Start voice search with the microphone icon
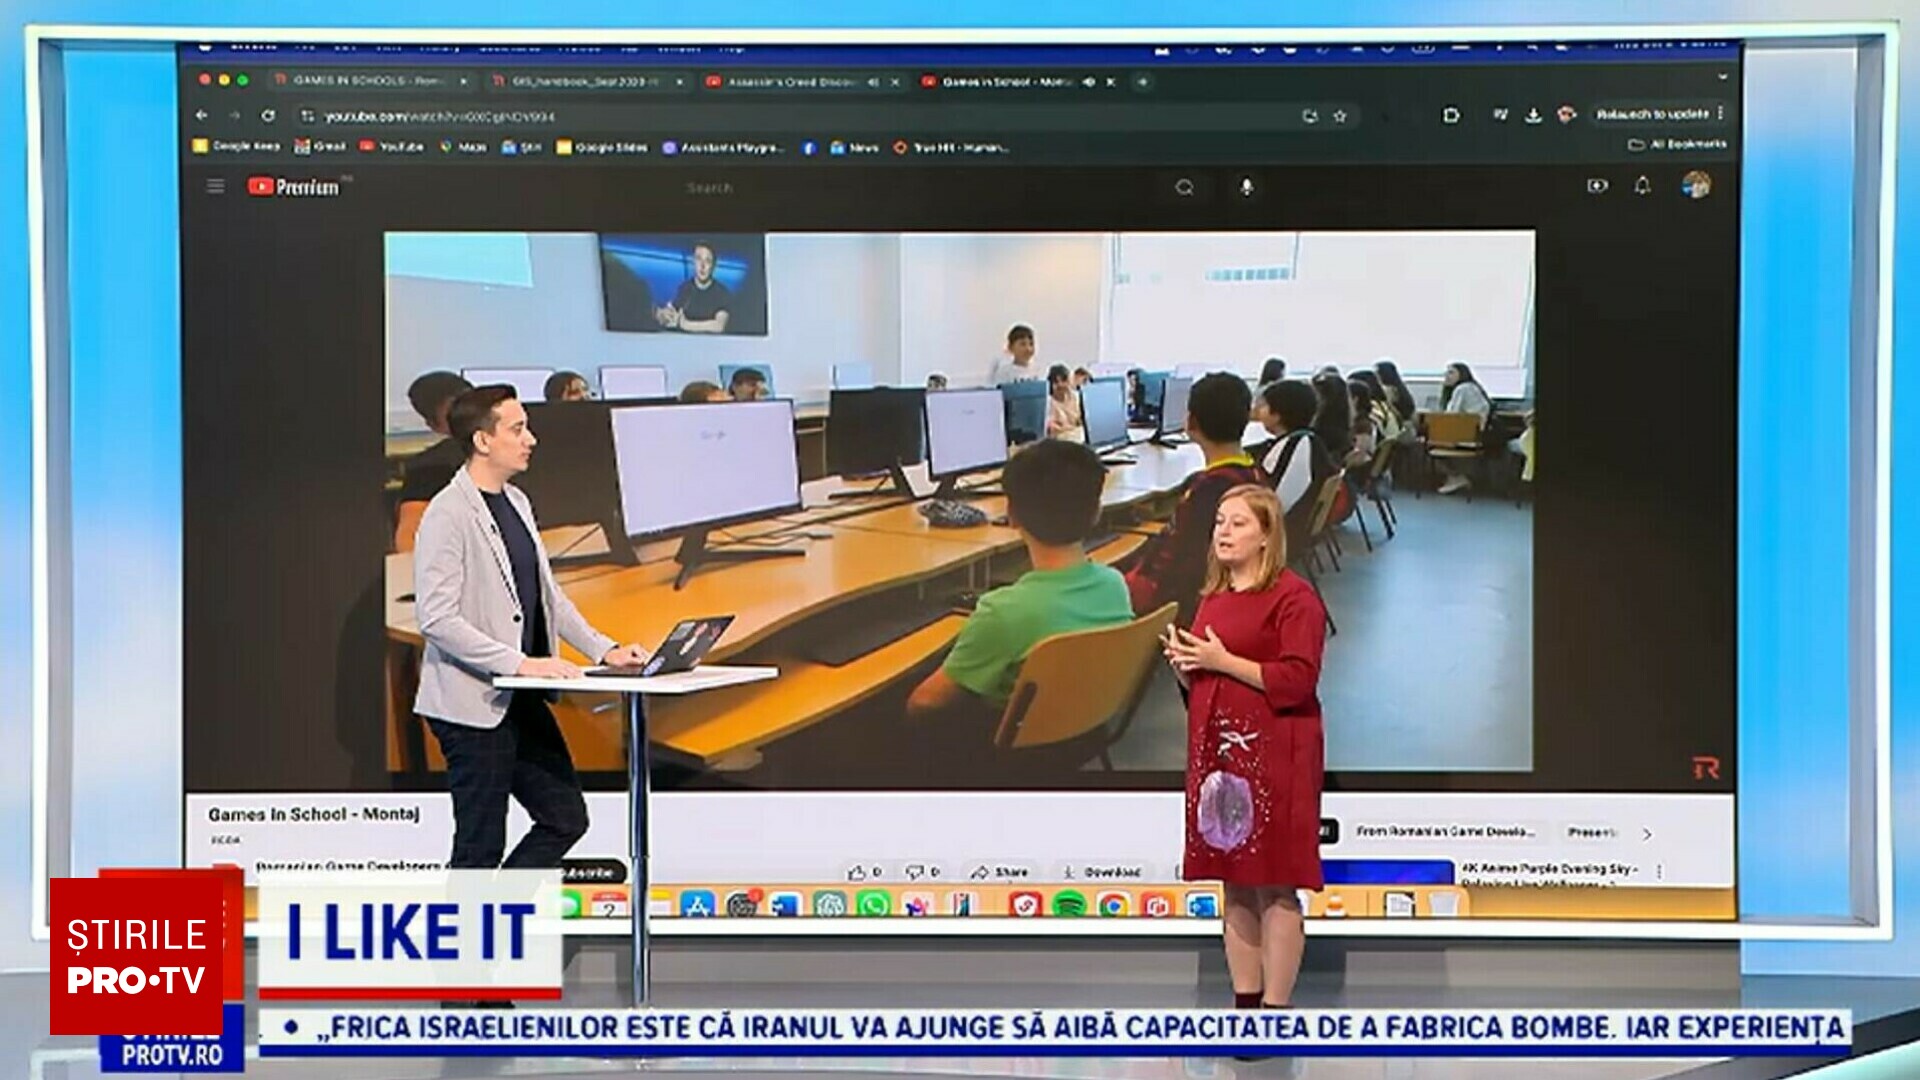Image resolution: width=1920 pixels, height=1080 pixels. coord(1246,187)
